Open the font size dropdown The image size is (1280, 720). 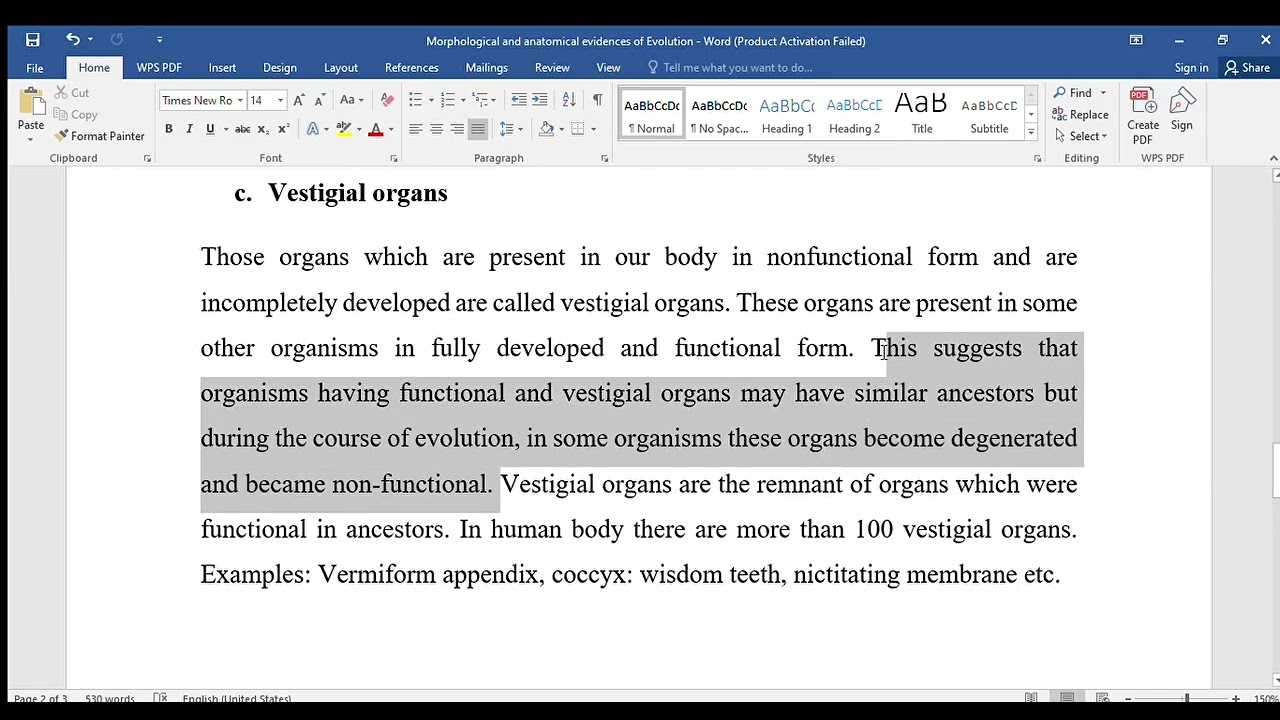280,100
